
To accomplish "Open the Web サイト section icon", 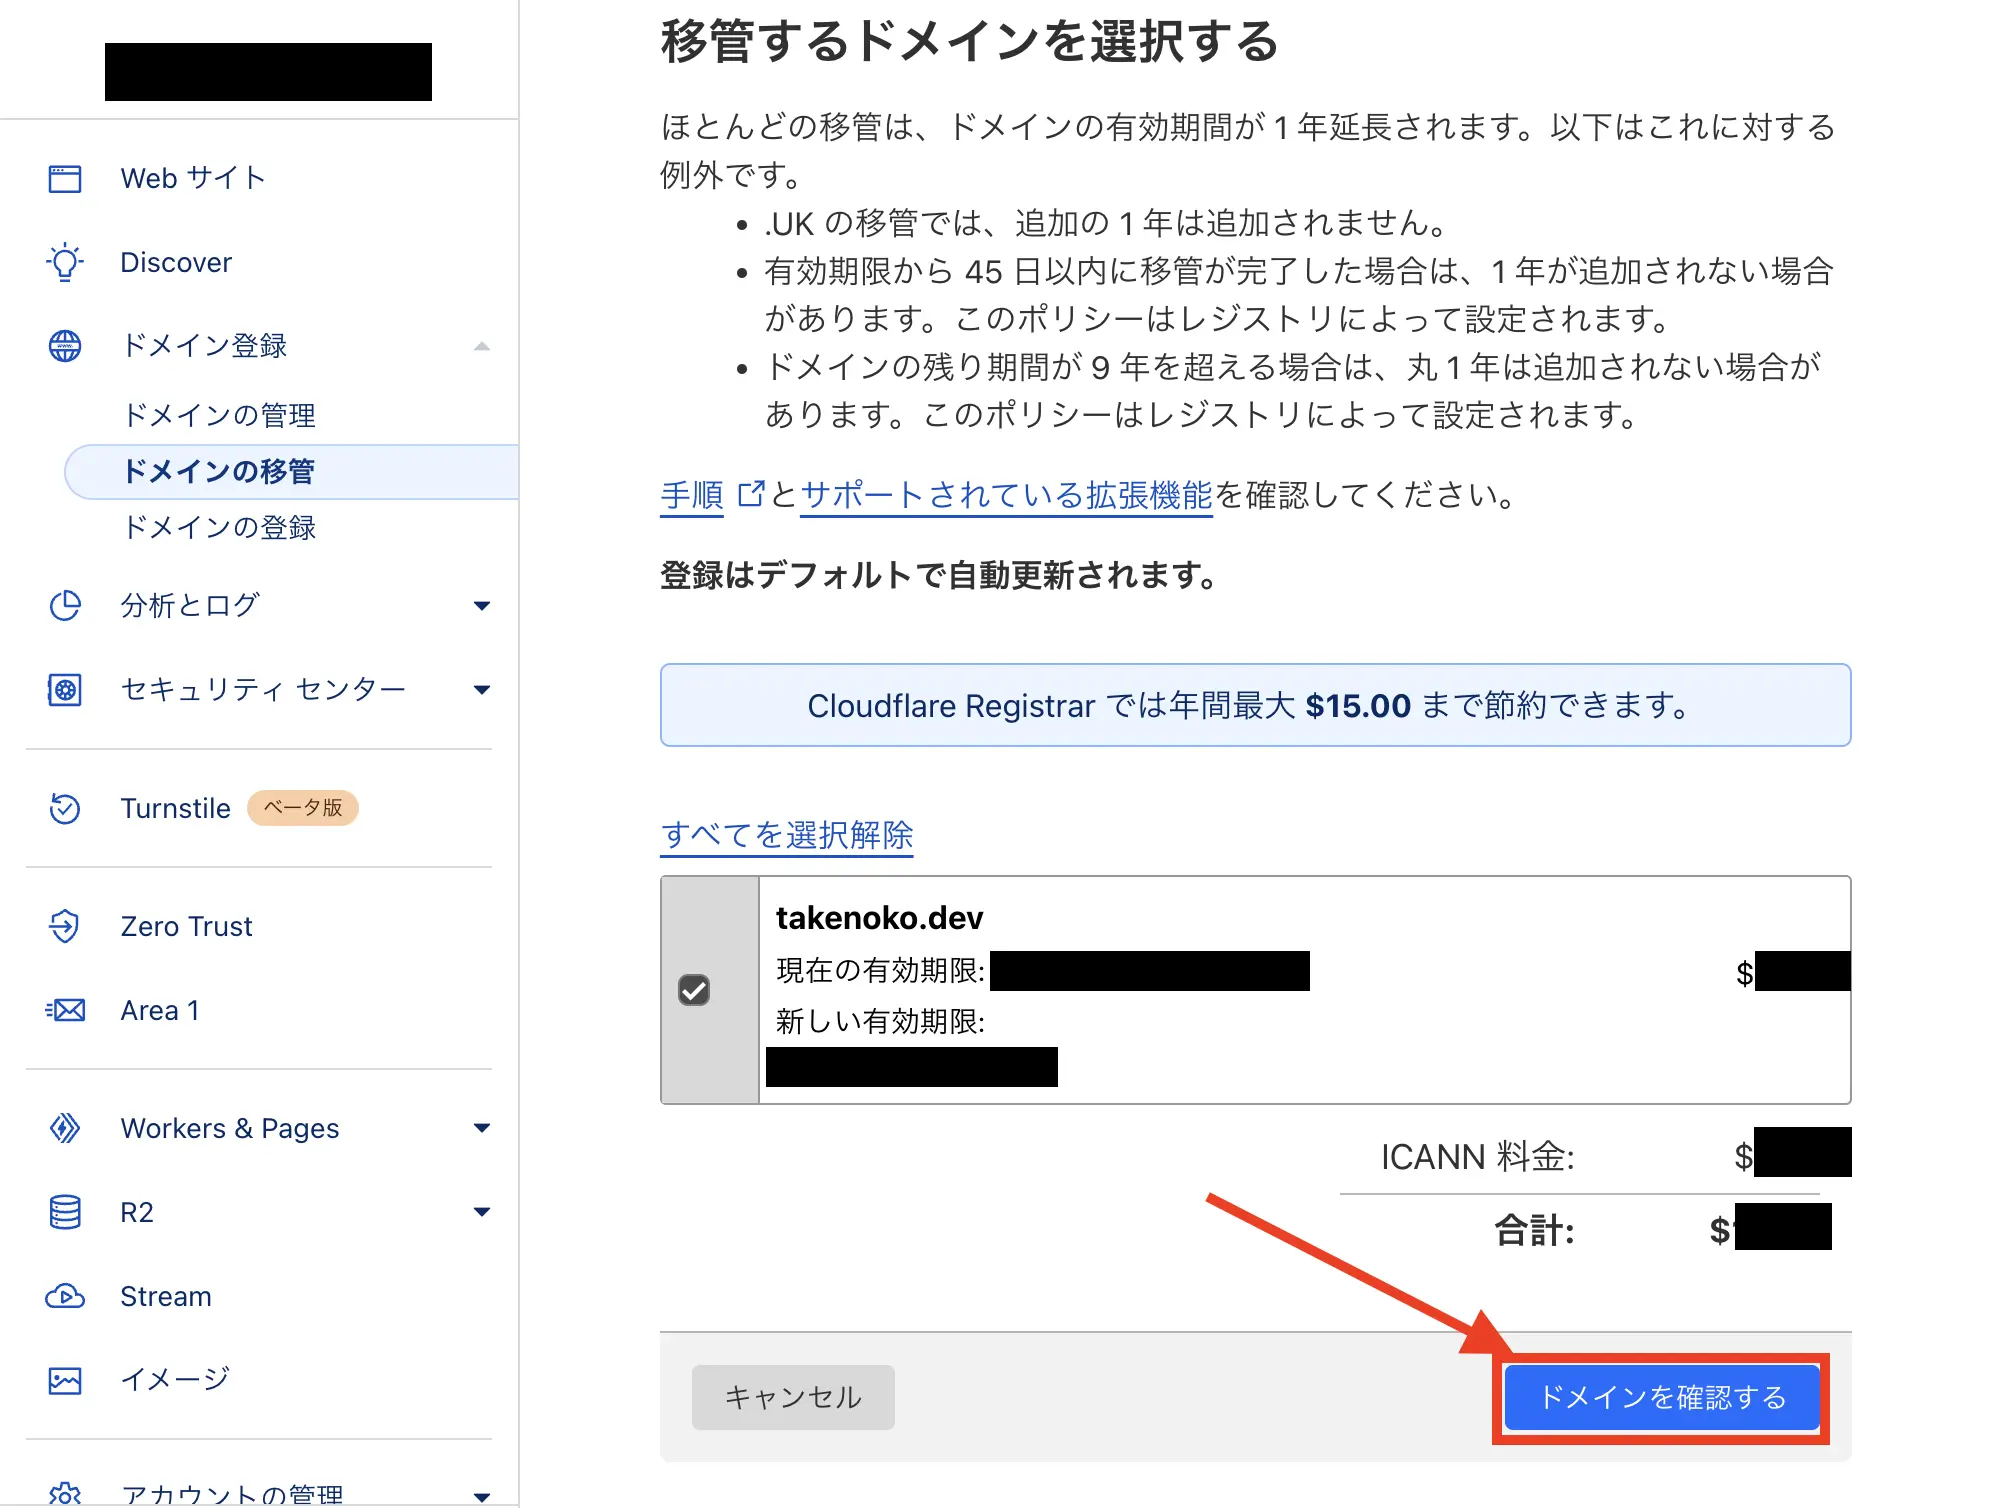I will click(64, 178).
